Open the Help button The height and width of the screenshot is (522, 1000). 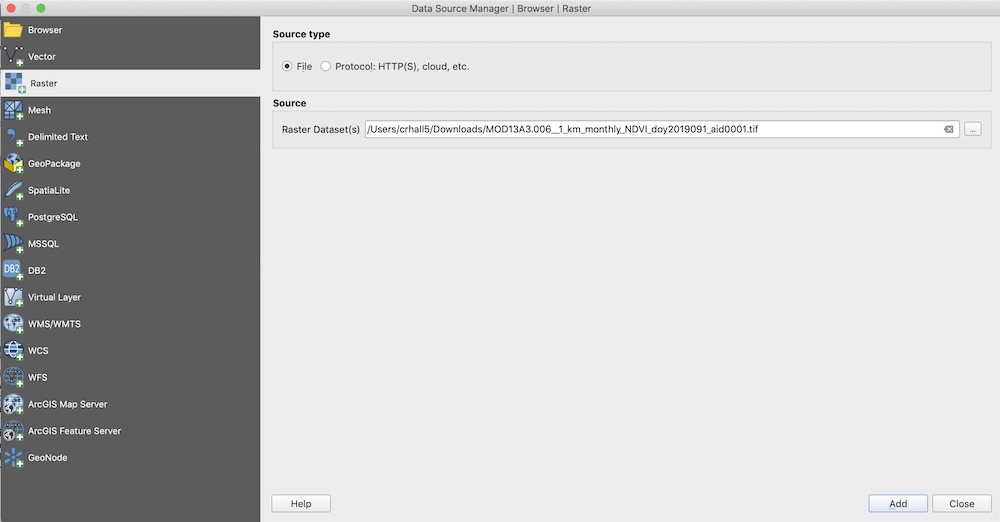pos(301,503)
